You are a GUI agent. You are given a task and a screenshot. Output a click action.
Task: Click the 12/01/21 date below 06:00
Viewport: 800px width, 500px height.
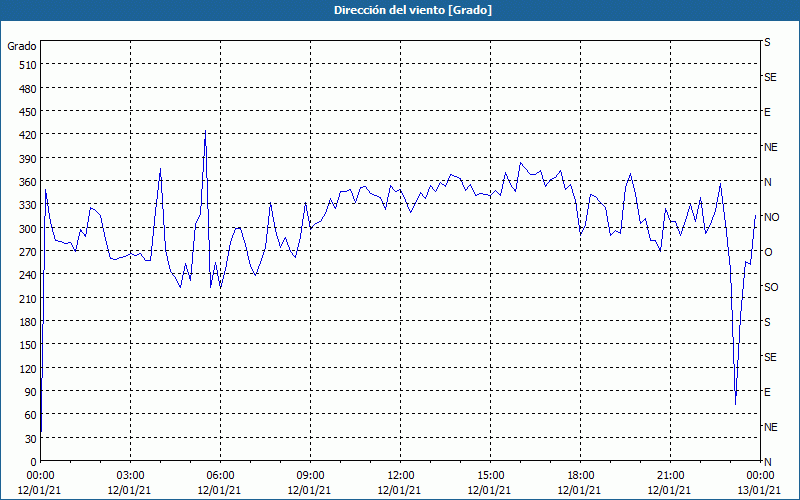tap(219, 490)
